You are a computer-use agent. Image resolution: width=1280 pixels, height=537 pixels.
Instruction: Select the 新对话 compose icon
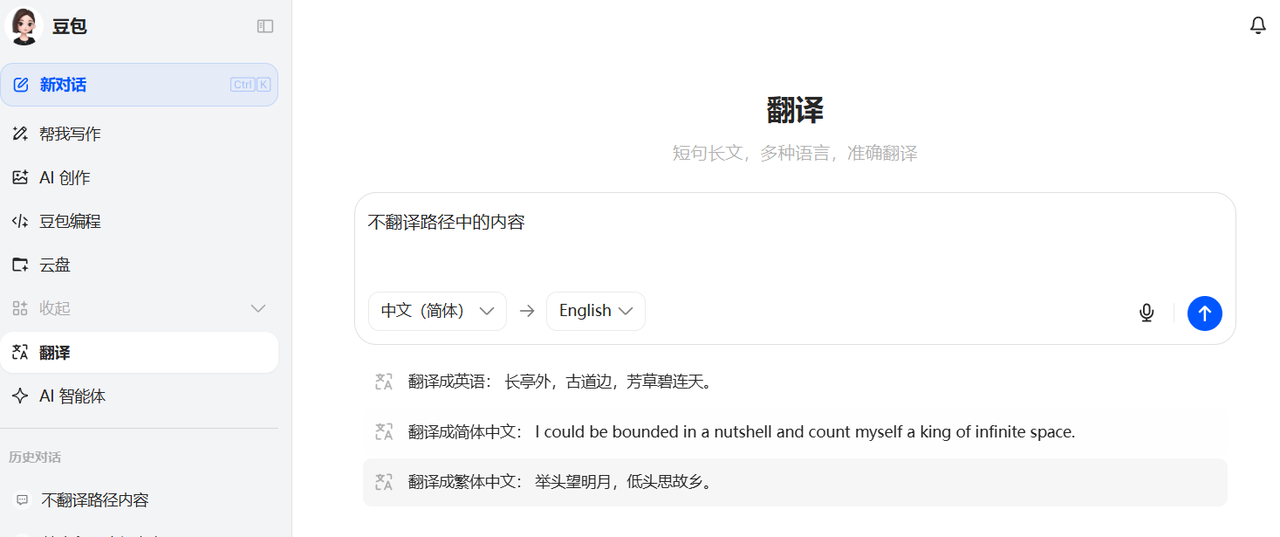20,85
